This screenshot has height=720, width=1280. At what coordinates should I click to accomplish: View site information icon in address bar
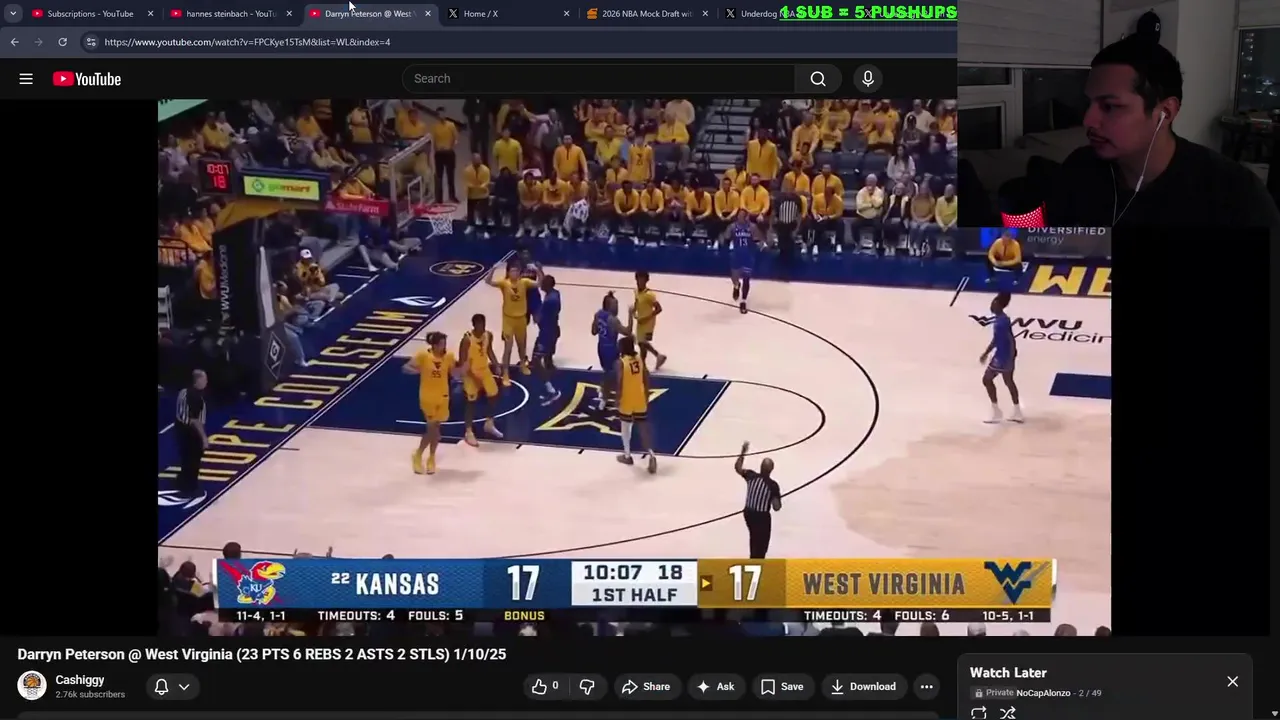coord(91,42)
